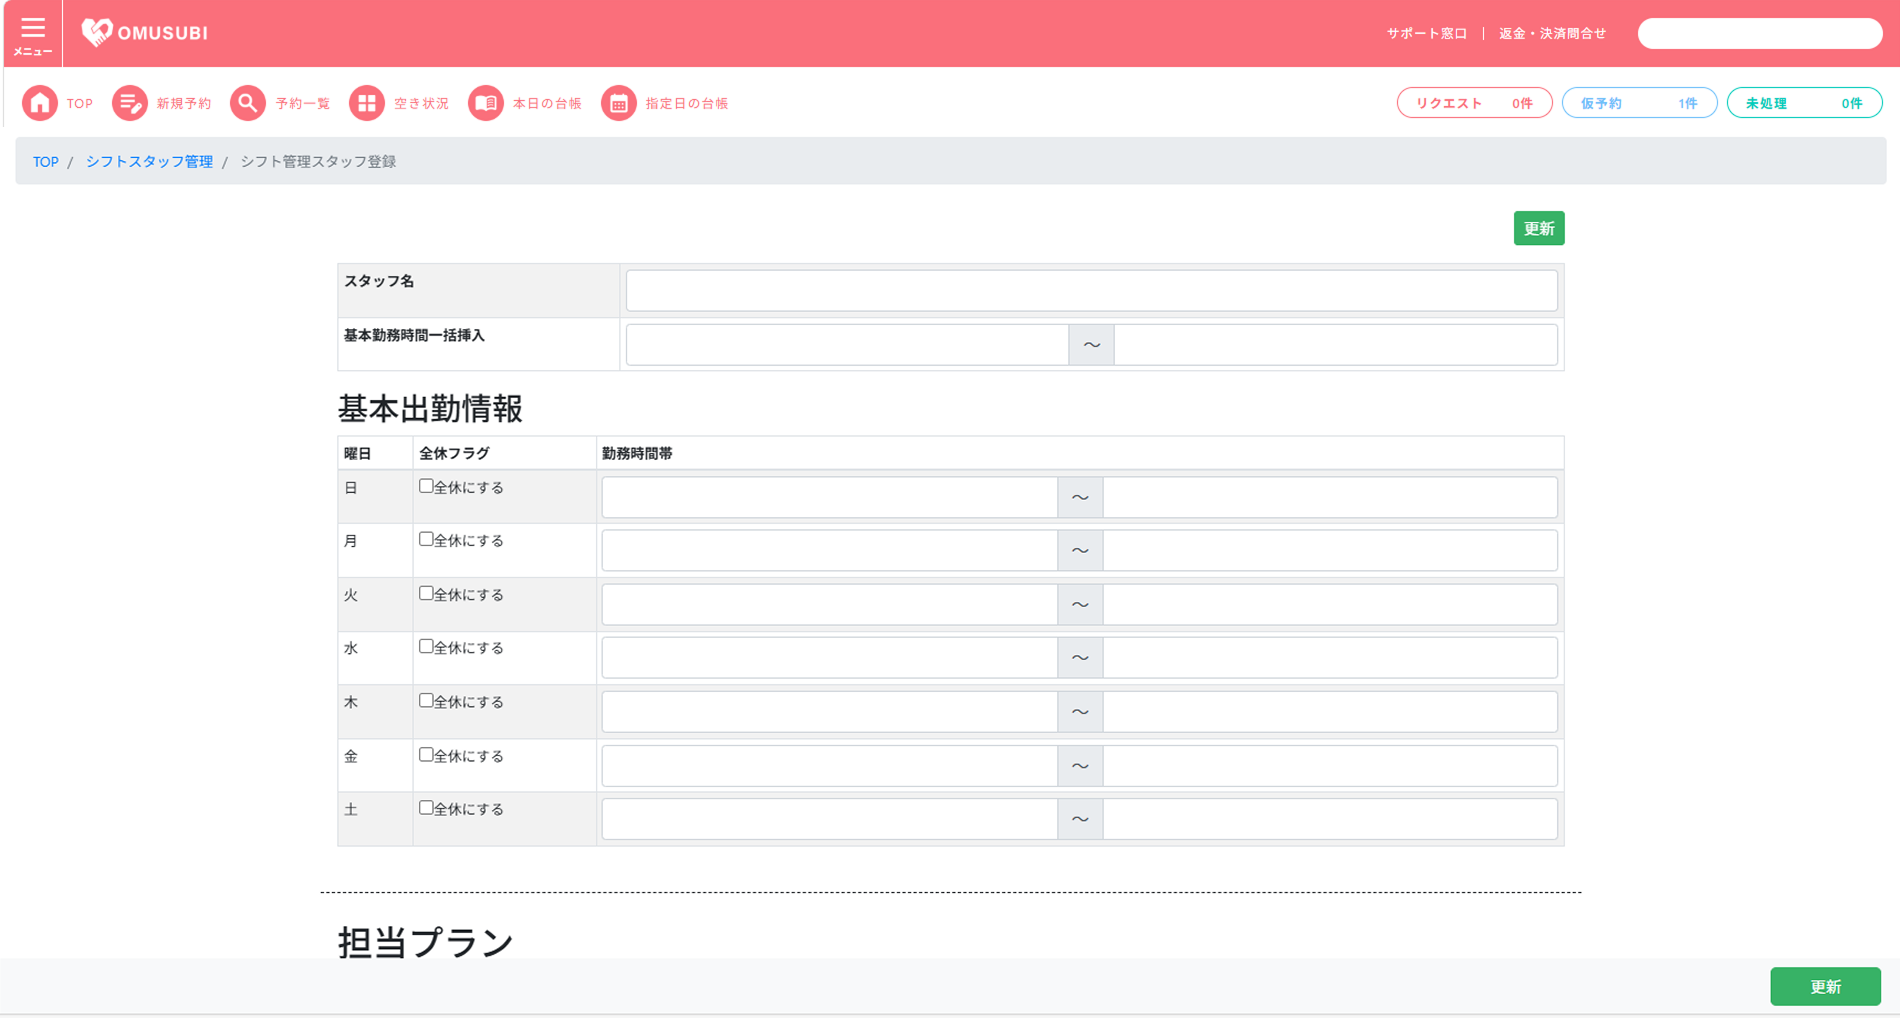Click the 勤務時間帯 column header

pyautogui.click(x=637, y=453)
